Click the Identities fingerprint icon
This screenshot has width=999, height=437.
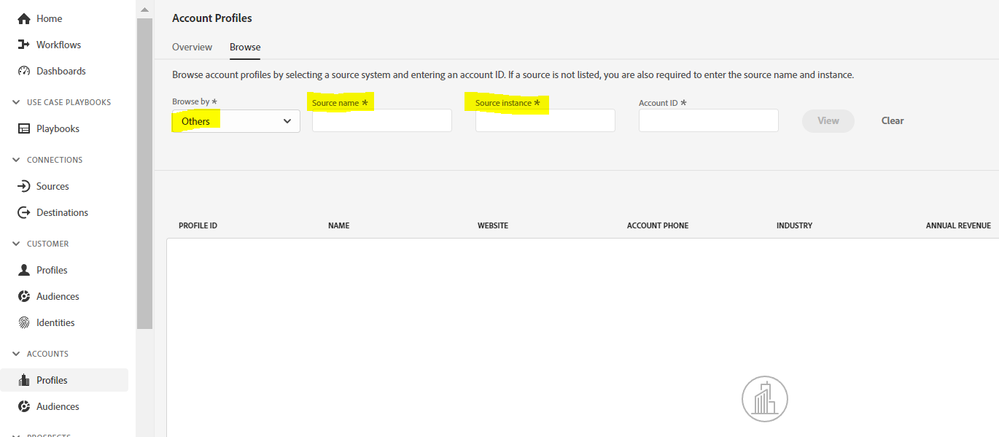click(24, 322)
